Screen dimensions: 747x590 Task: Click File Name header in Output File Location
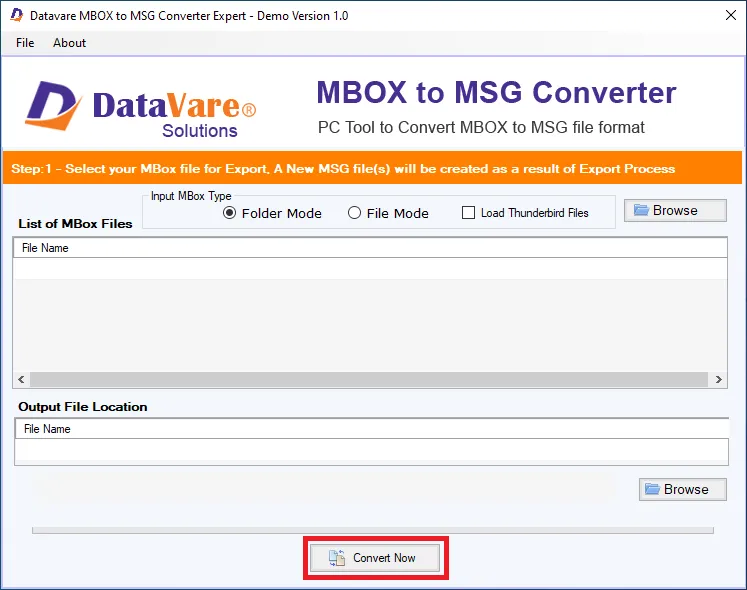click(x=372, y=429)
